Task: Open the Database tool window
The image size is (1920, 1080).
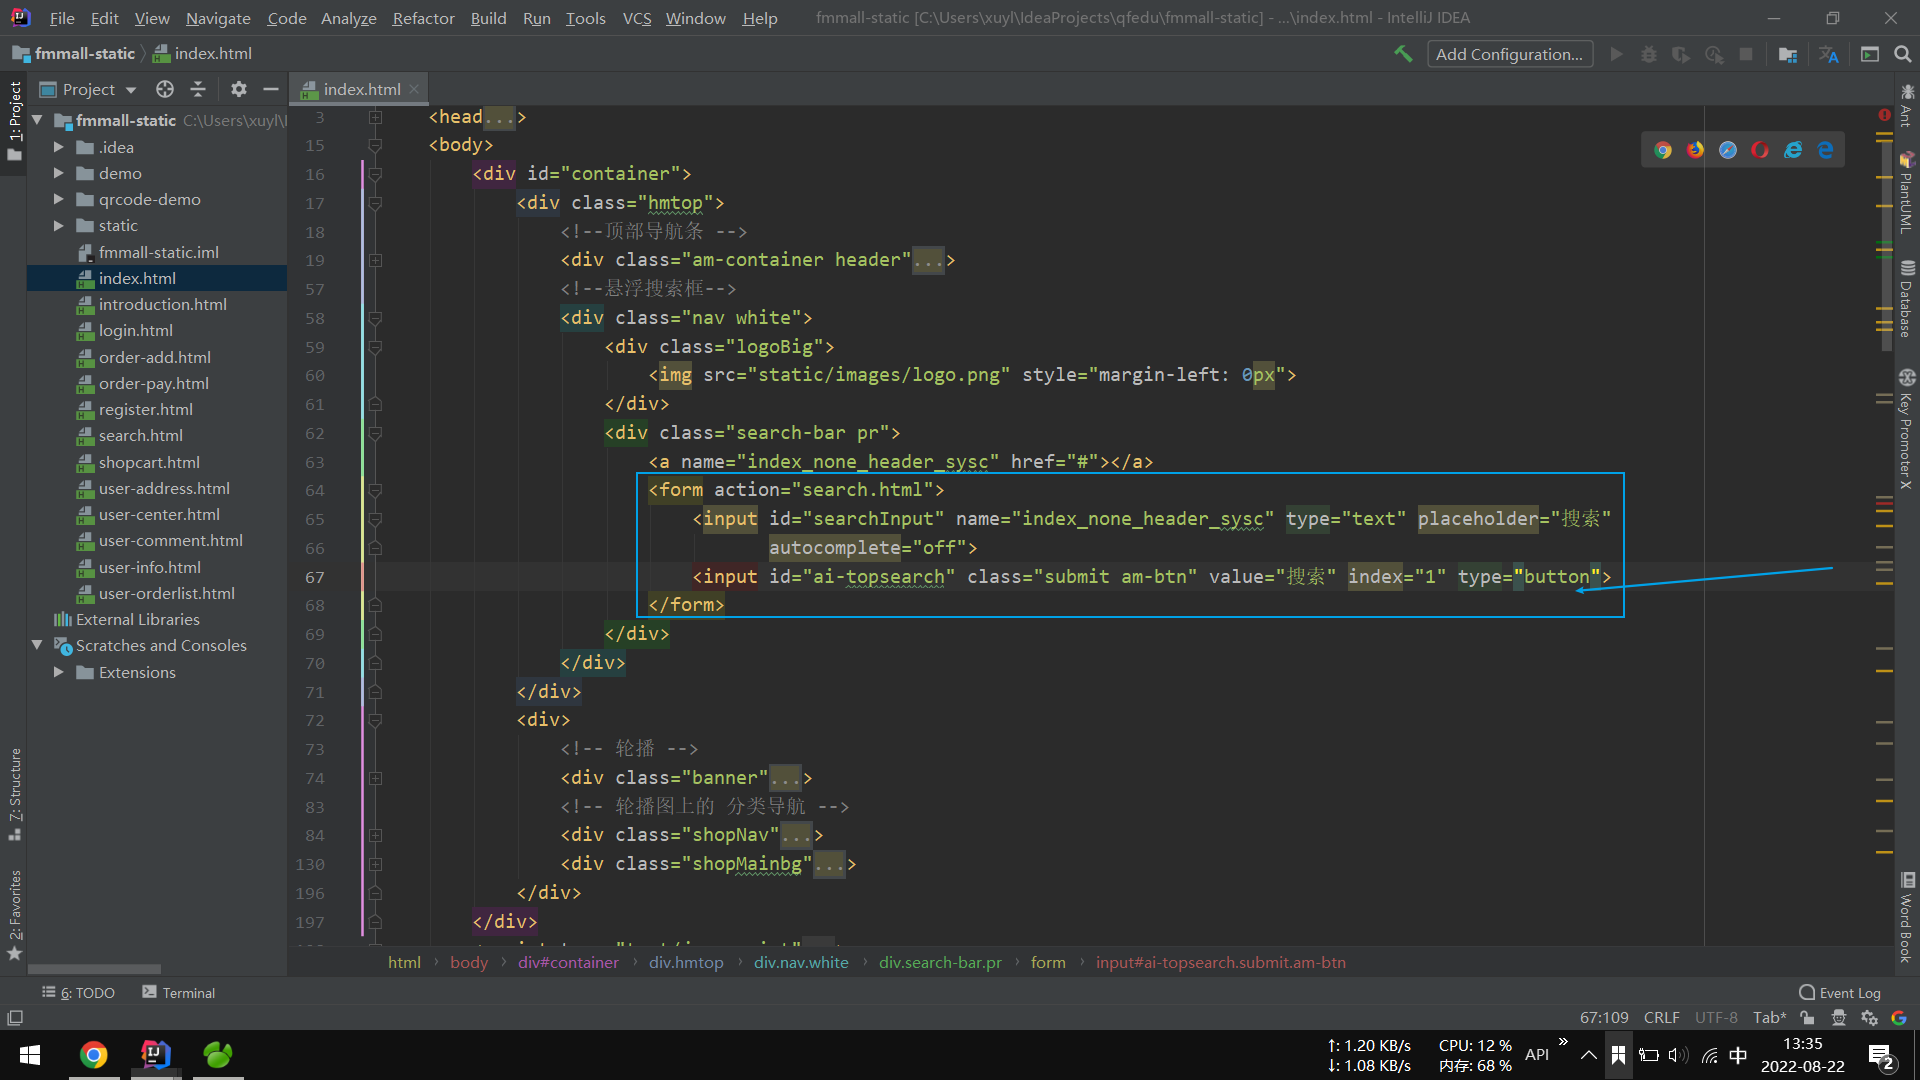Action: pos(1907,298)
